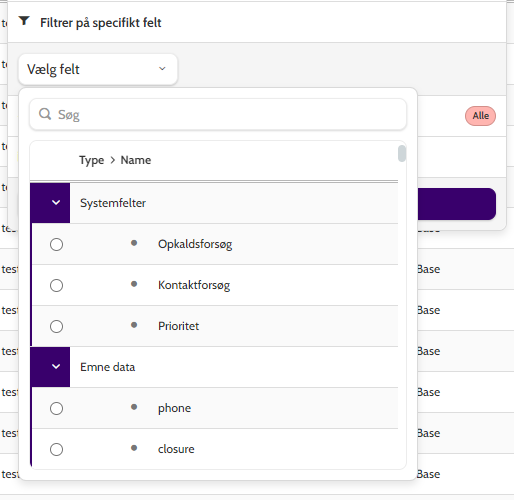Click the bullet dot beside Kontaktforsøg

coord(134,284)
